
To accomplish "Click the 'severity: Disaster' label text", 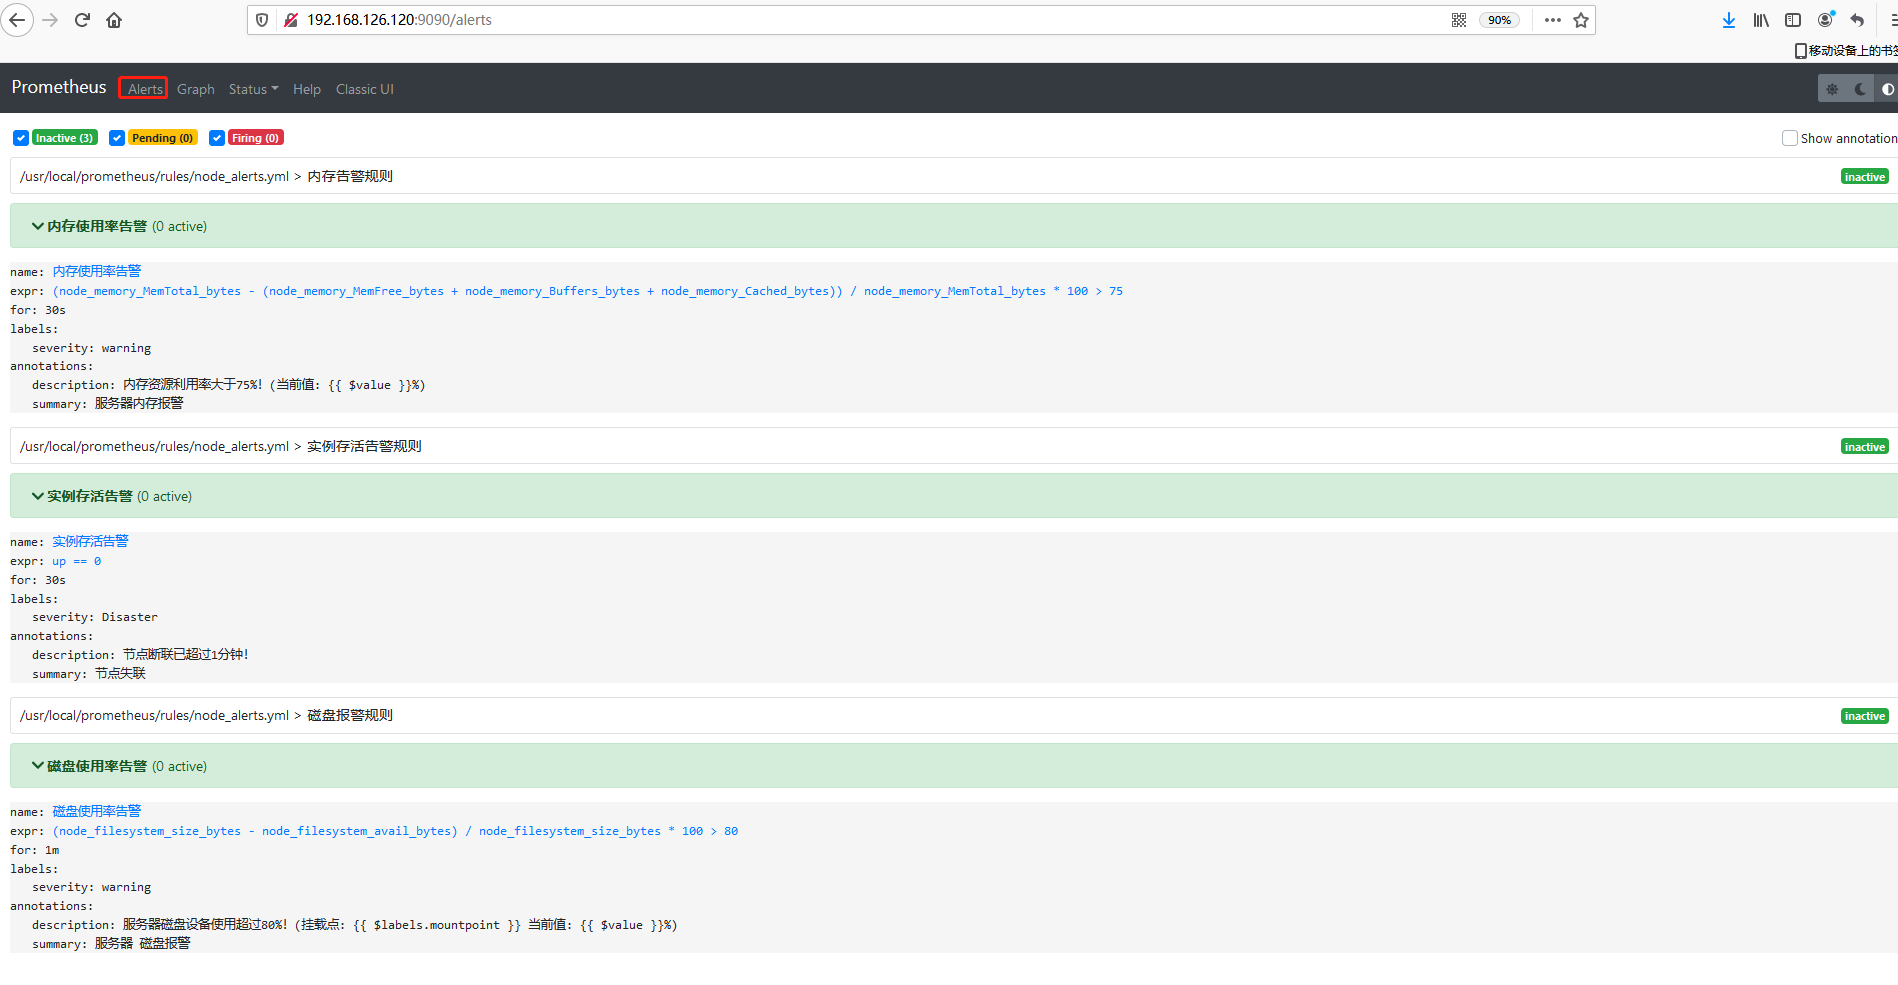I will click(x=95, y=617).
